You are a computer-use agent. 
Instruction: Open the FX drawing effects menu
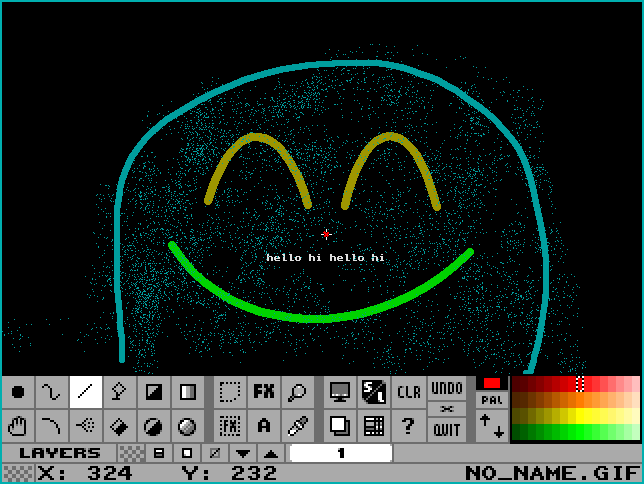coord(264,392)
